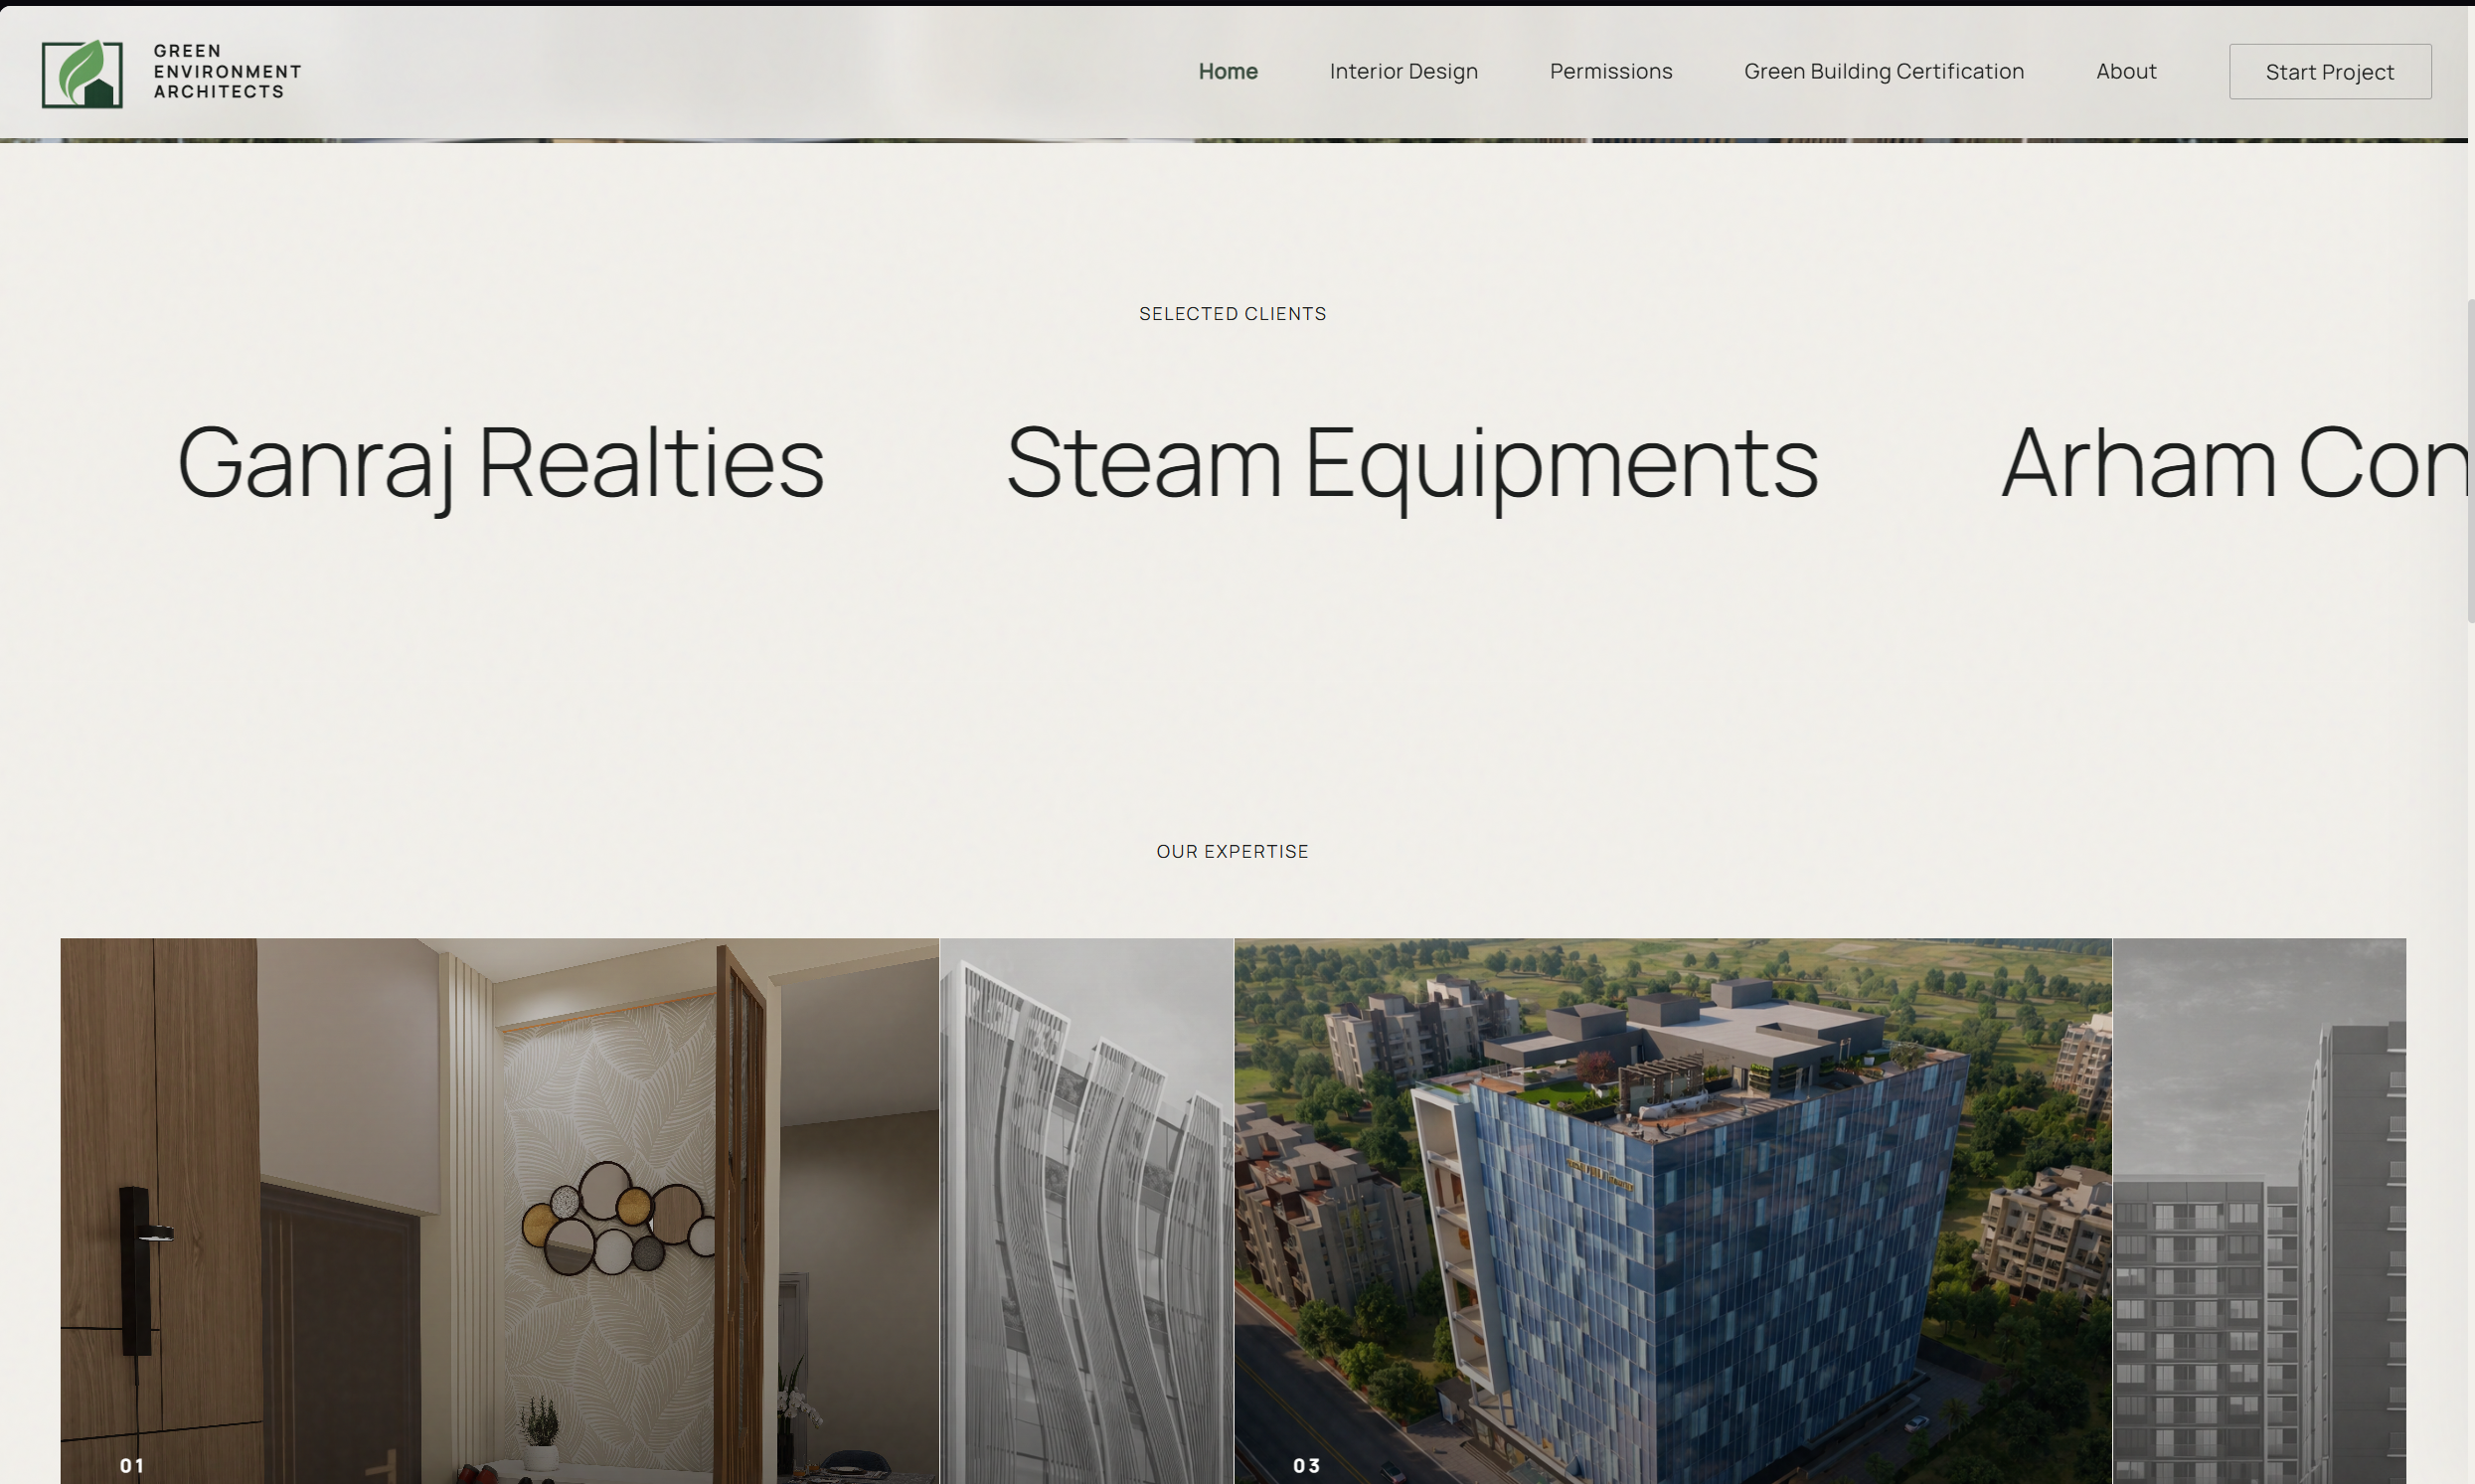Click the OUR EXPERTISE heading

pyautogui.click(x=1232, y=852)
